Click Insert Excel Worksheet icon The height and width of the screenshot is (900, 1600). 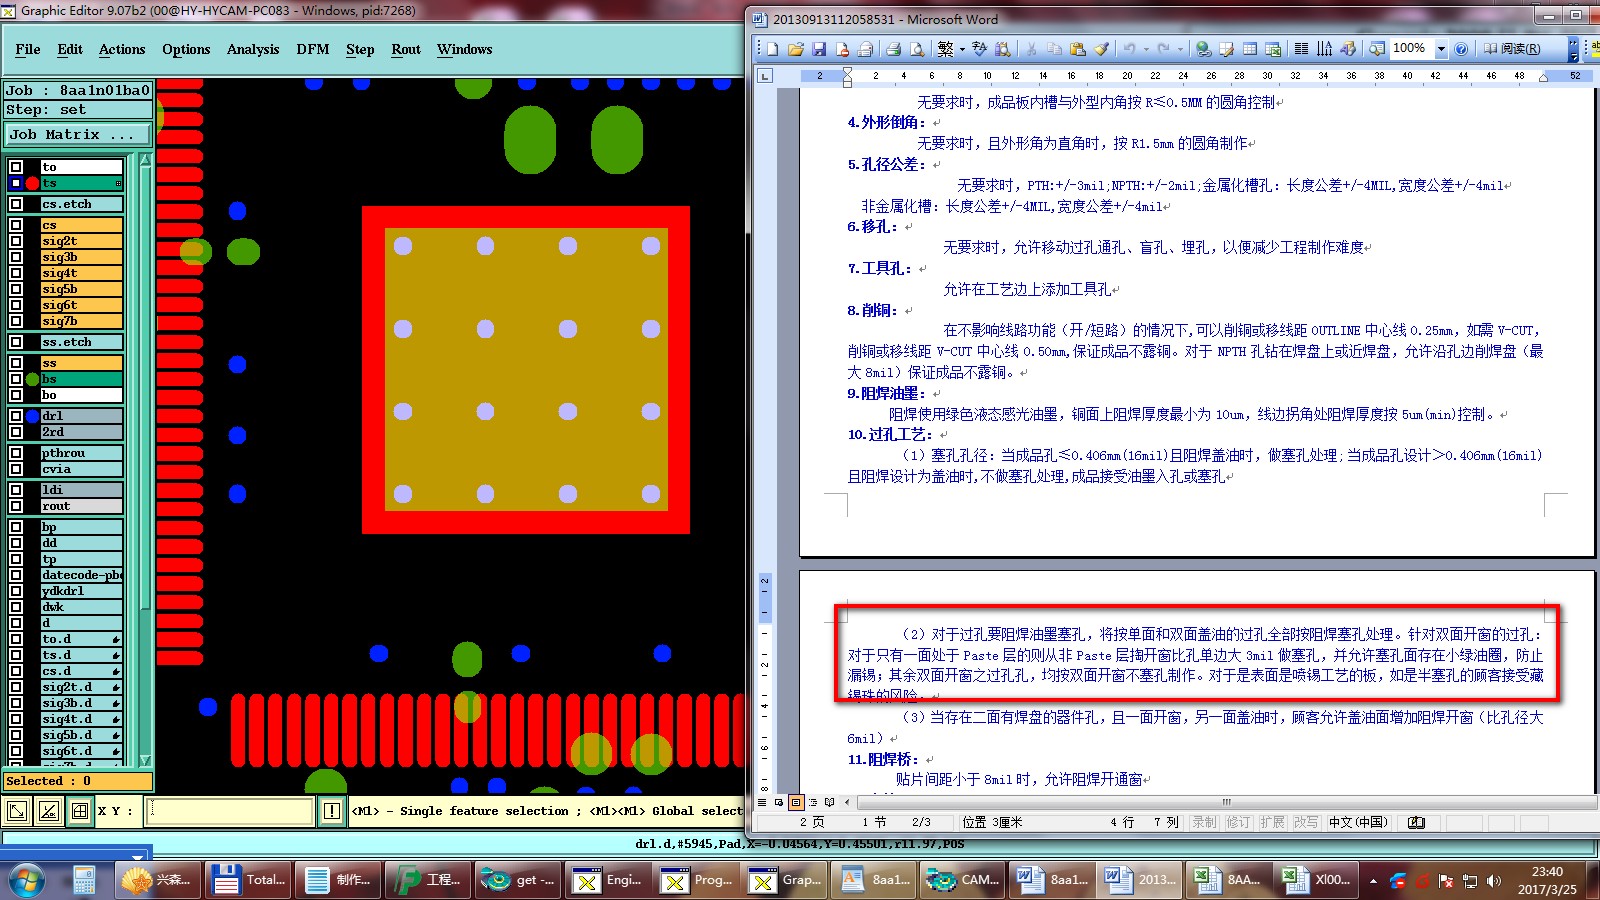1273,48
